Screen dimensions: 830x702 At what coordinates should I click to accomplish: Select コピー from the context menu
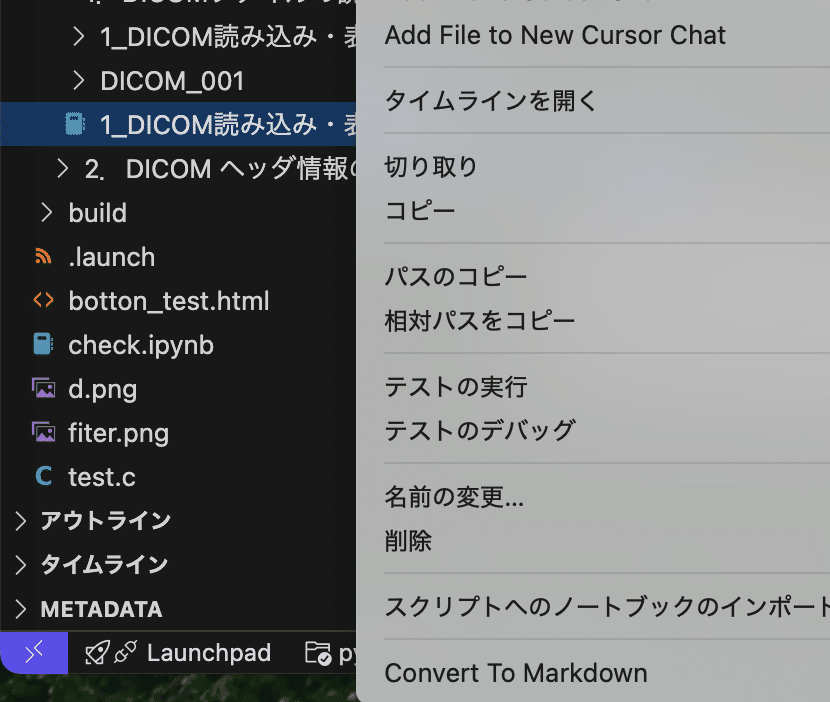tap(420, 210)
